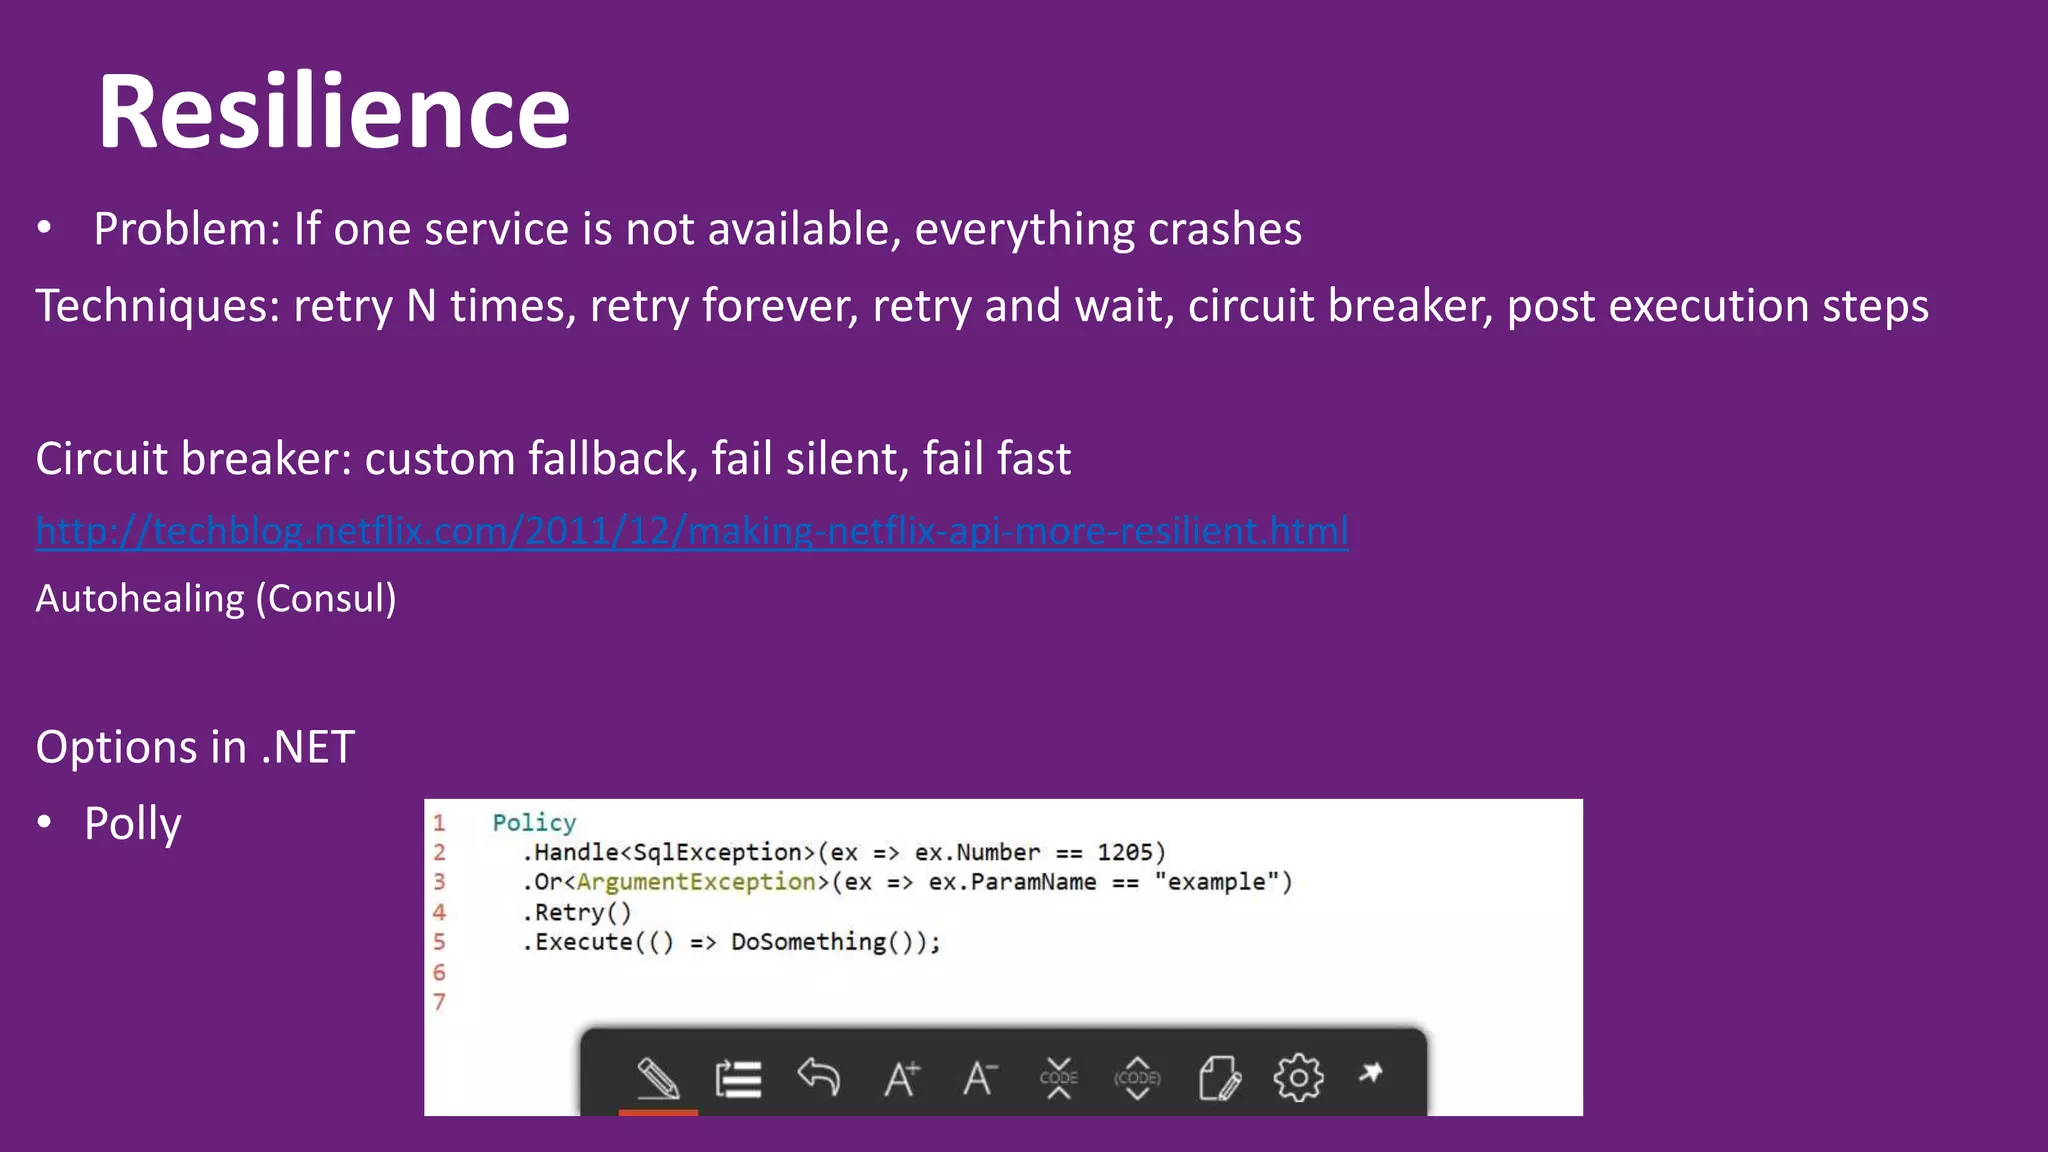Viewport: 2048px width, 1152px height.
Task: Click the edit note page icon
Action: (x=1220, y=1078)
